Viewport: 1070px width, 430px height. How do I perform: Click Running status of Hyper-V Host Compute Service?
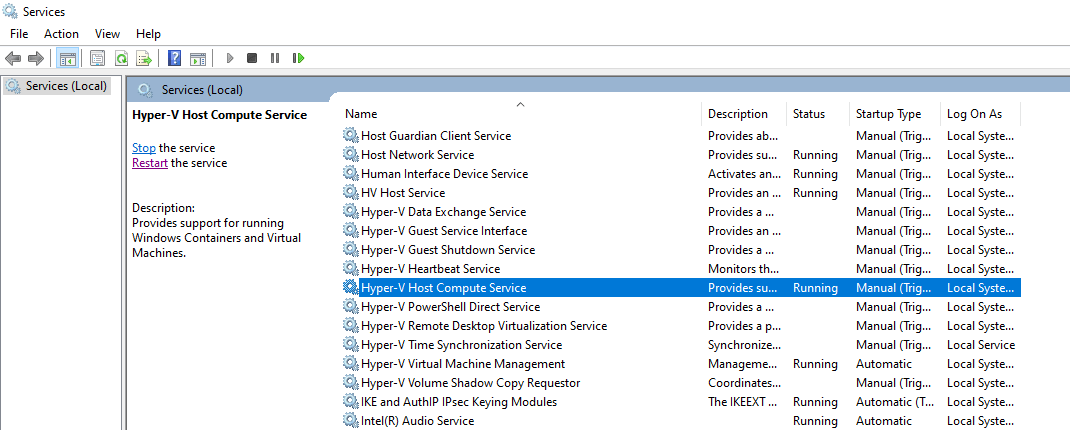click(x=815, y=287)
